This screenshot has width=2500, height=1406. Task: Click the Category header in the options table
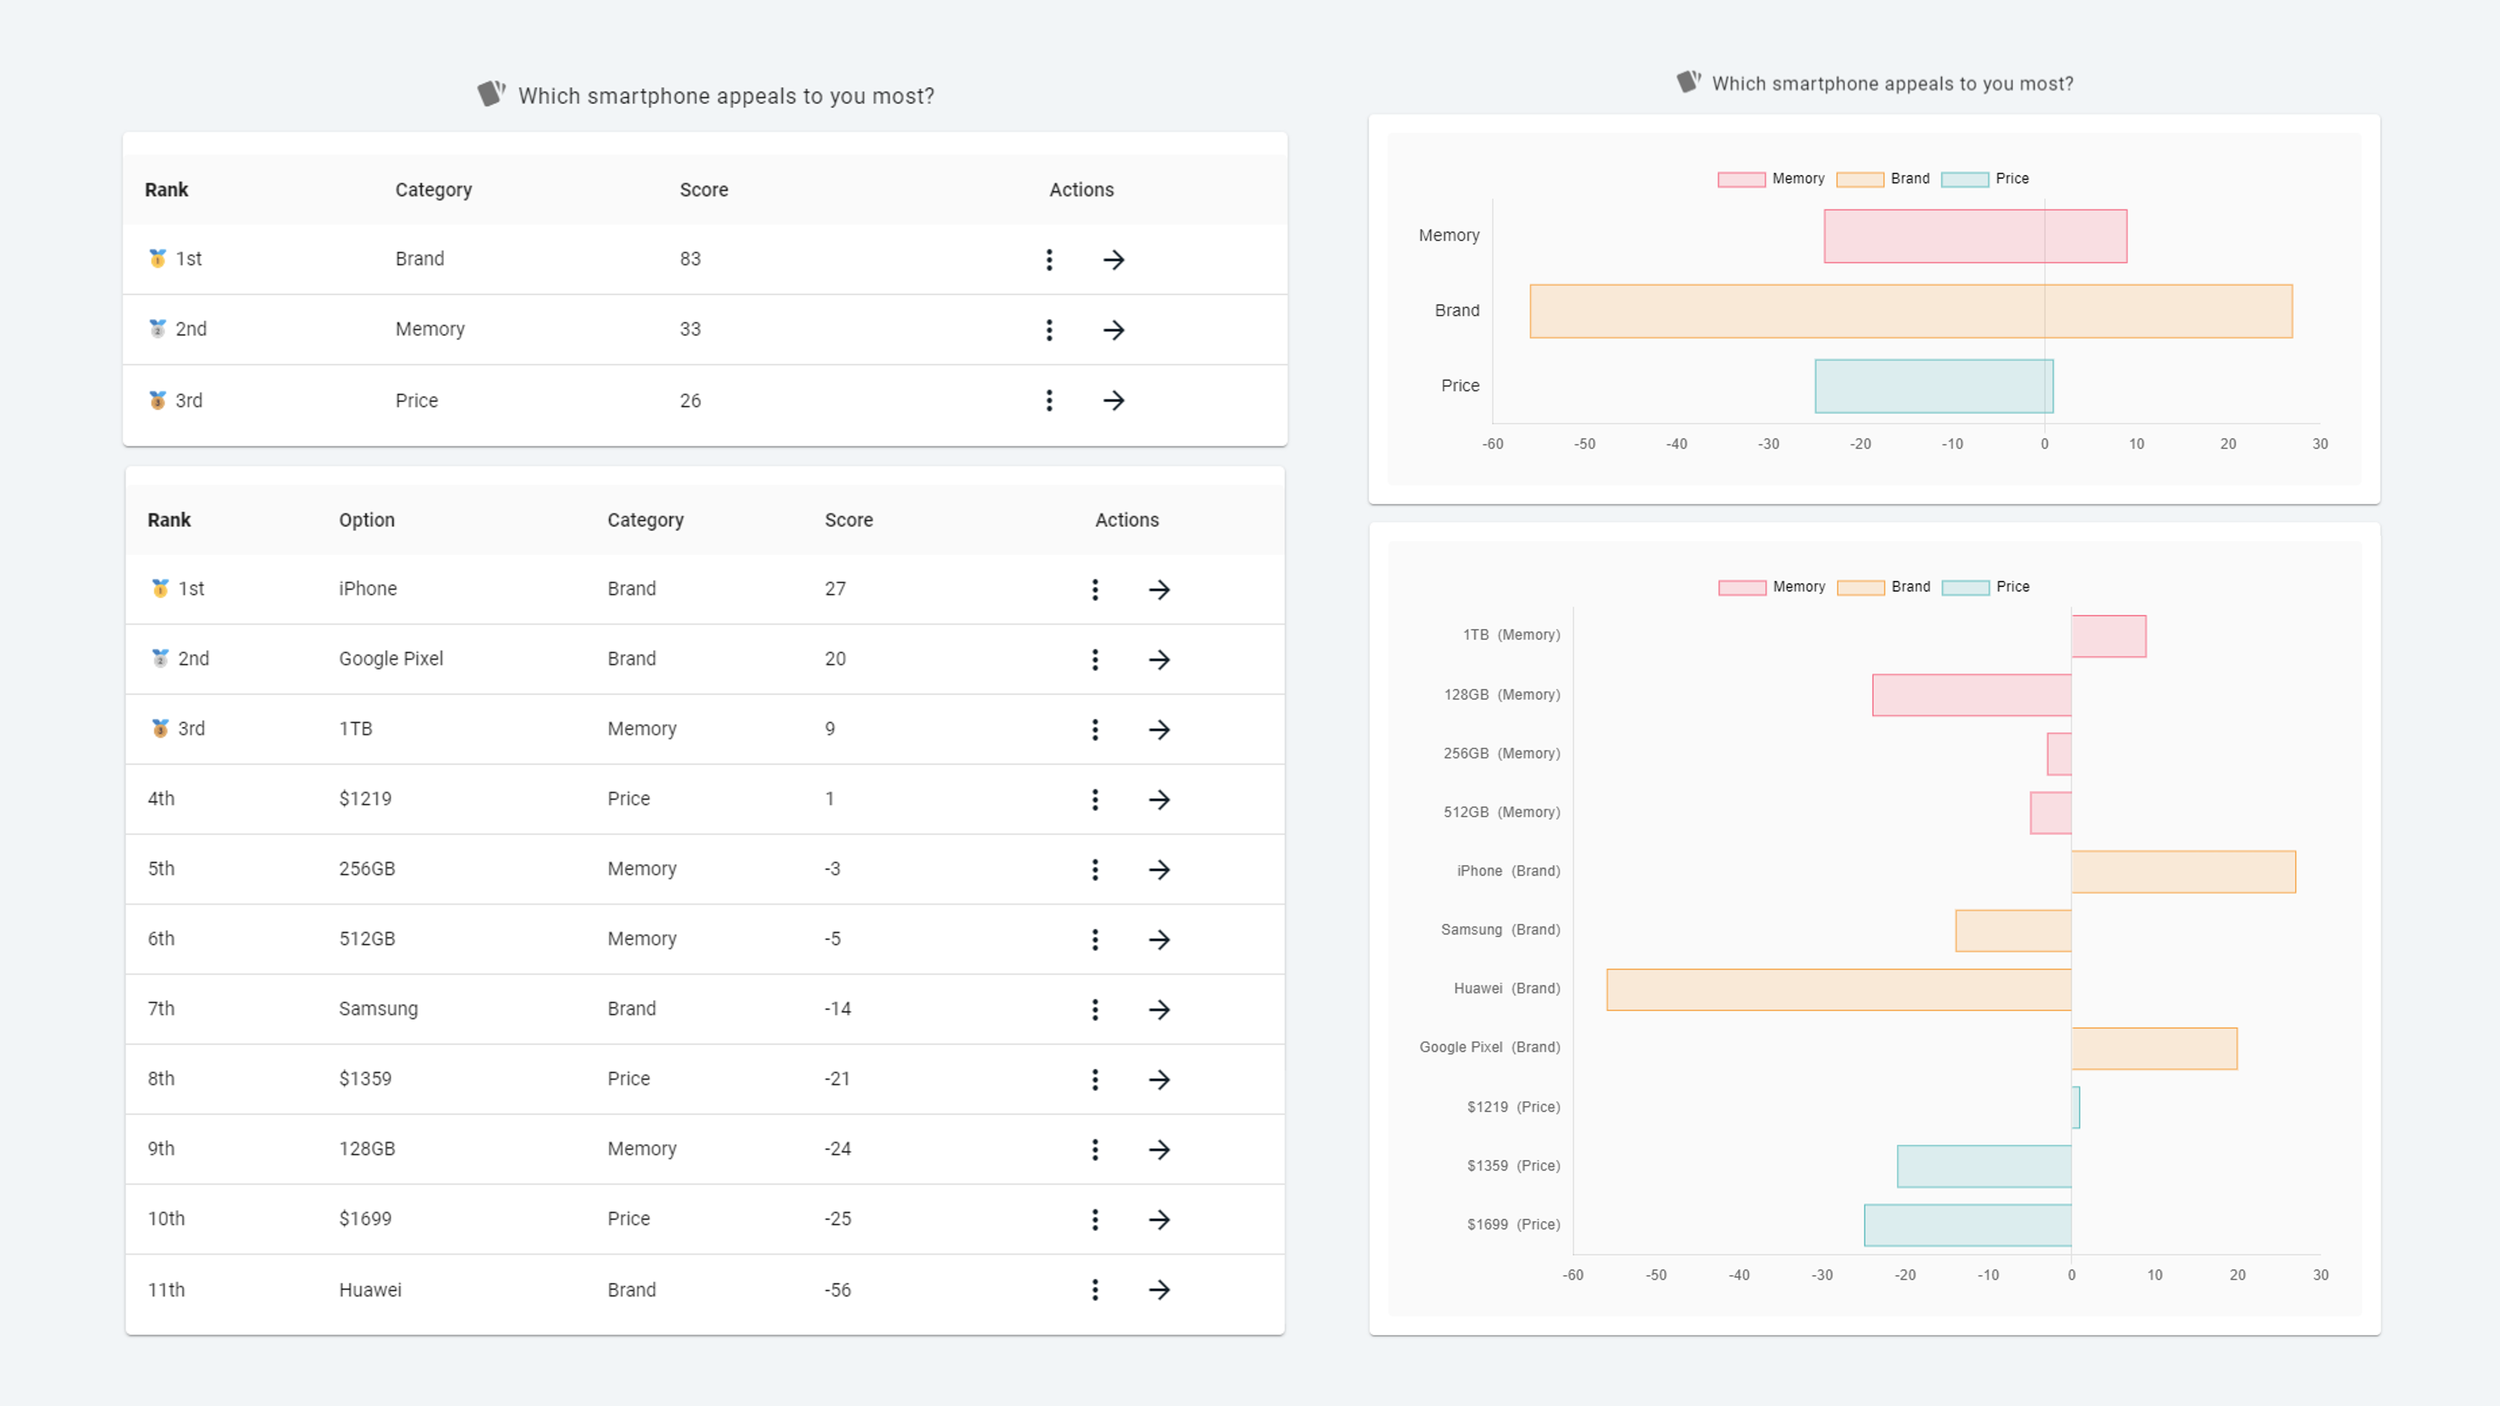[645, 520]
